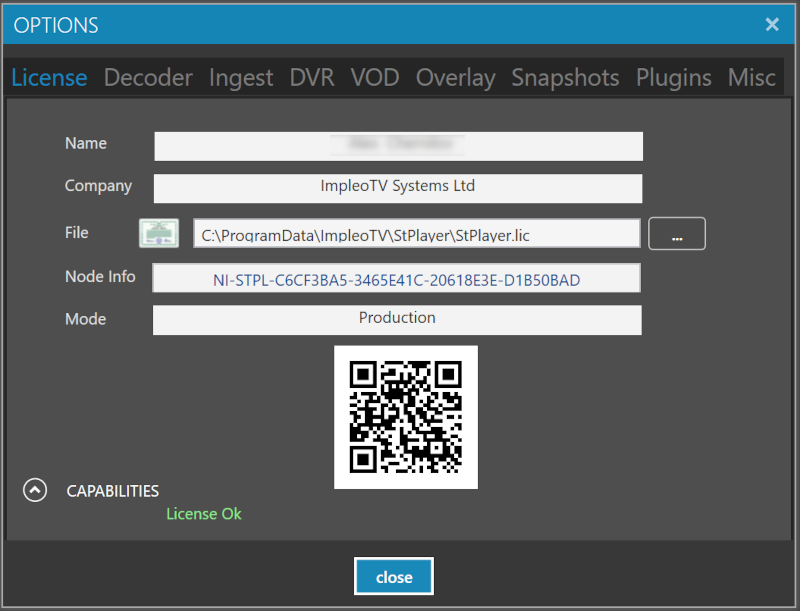Expand the Capabilities section chevron
The image size is (800, 611).
tap(35, 490)
